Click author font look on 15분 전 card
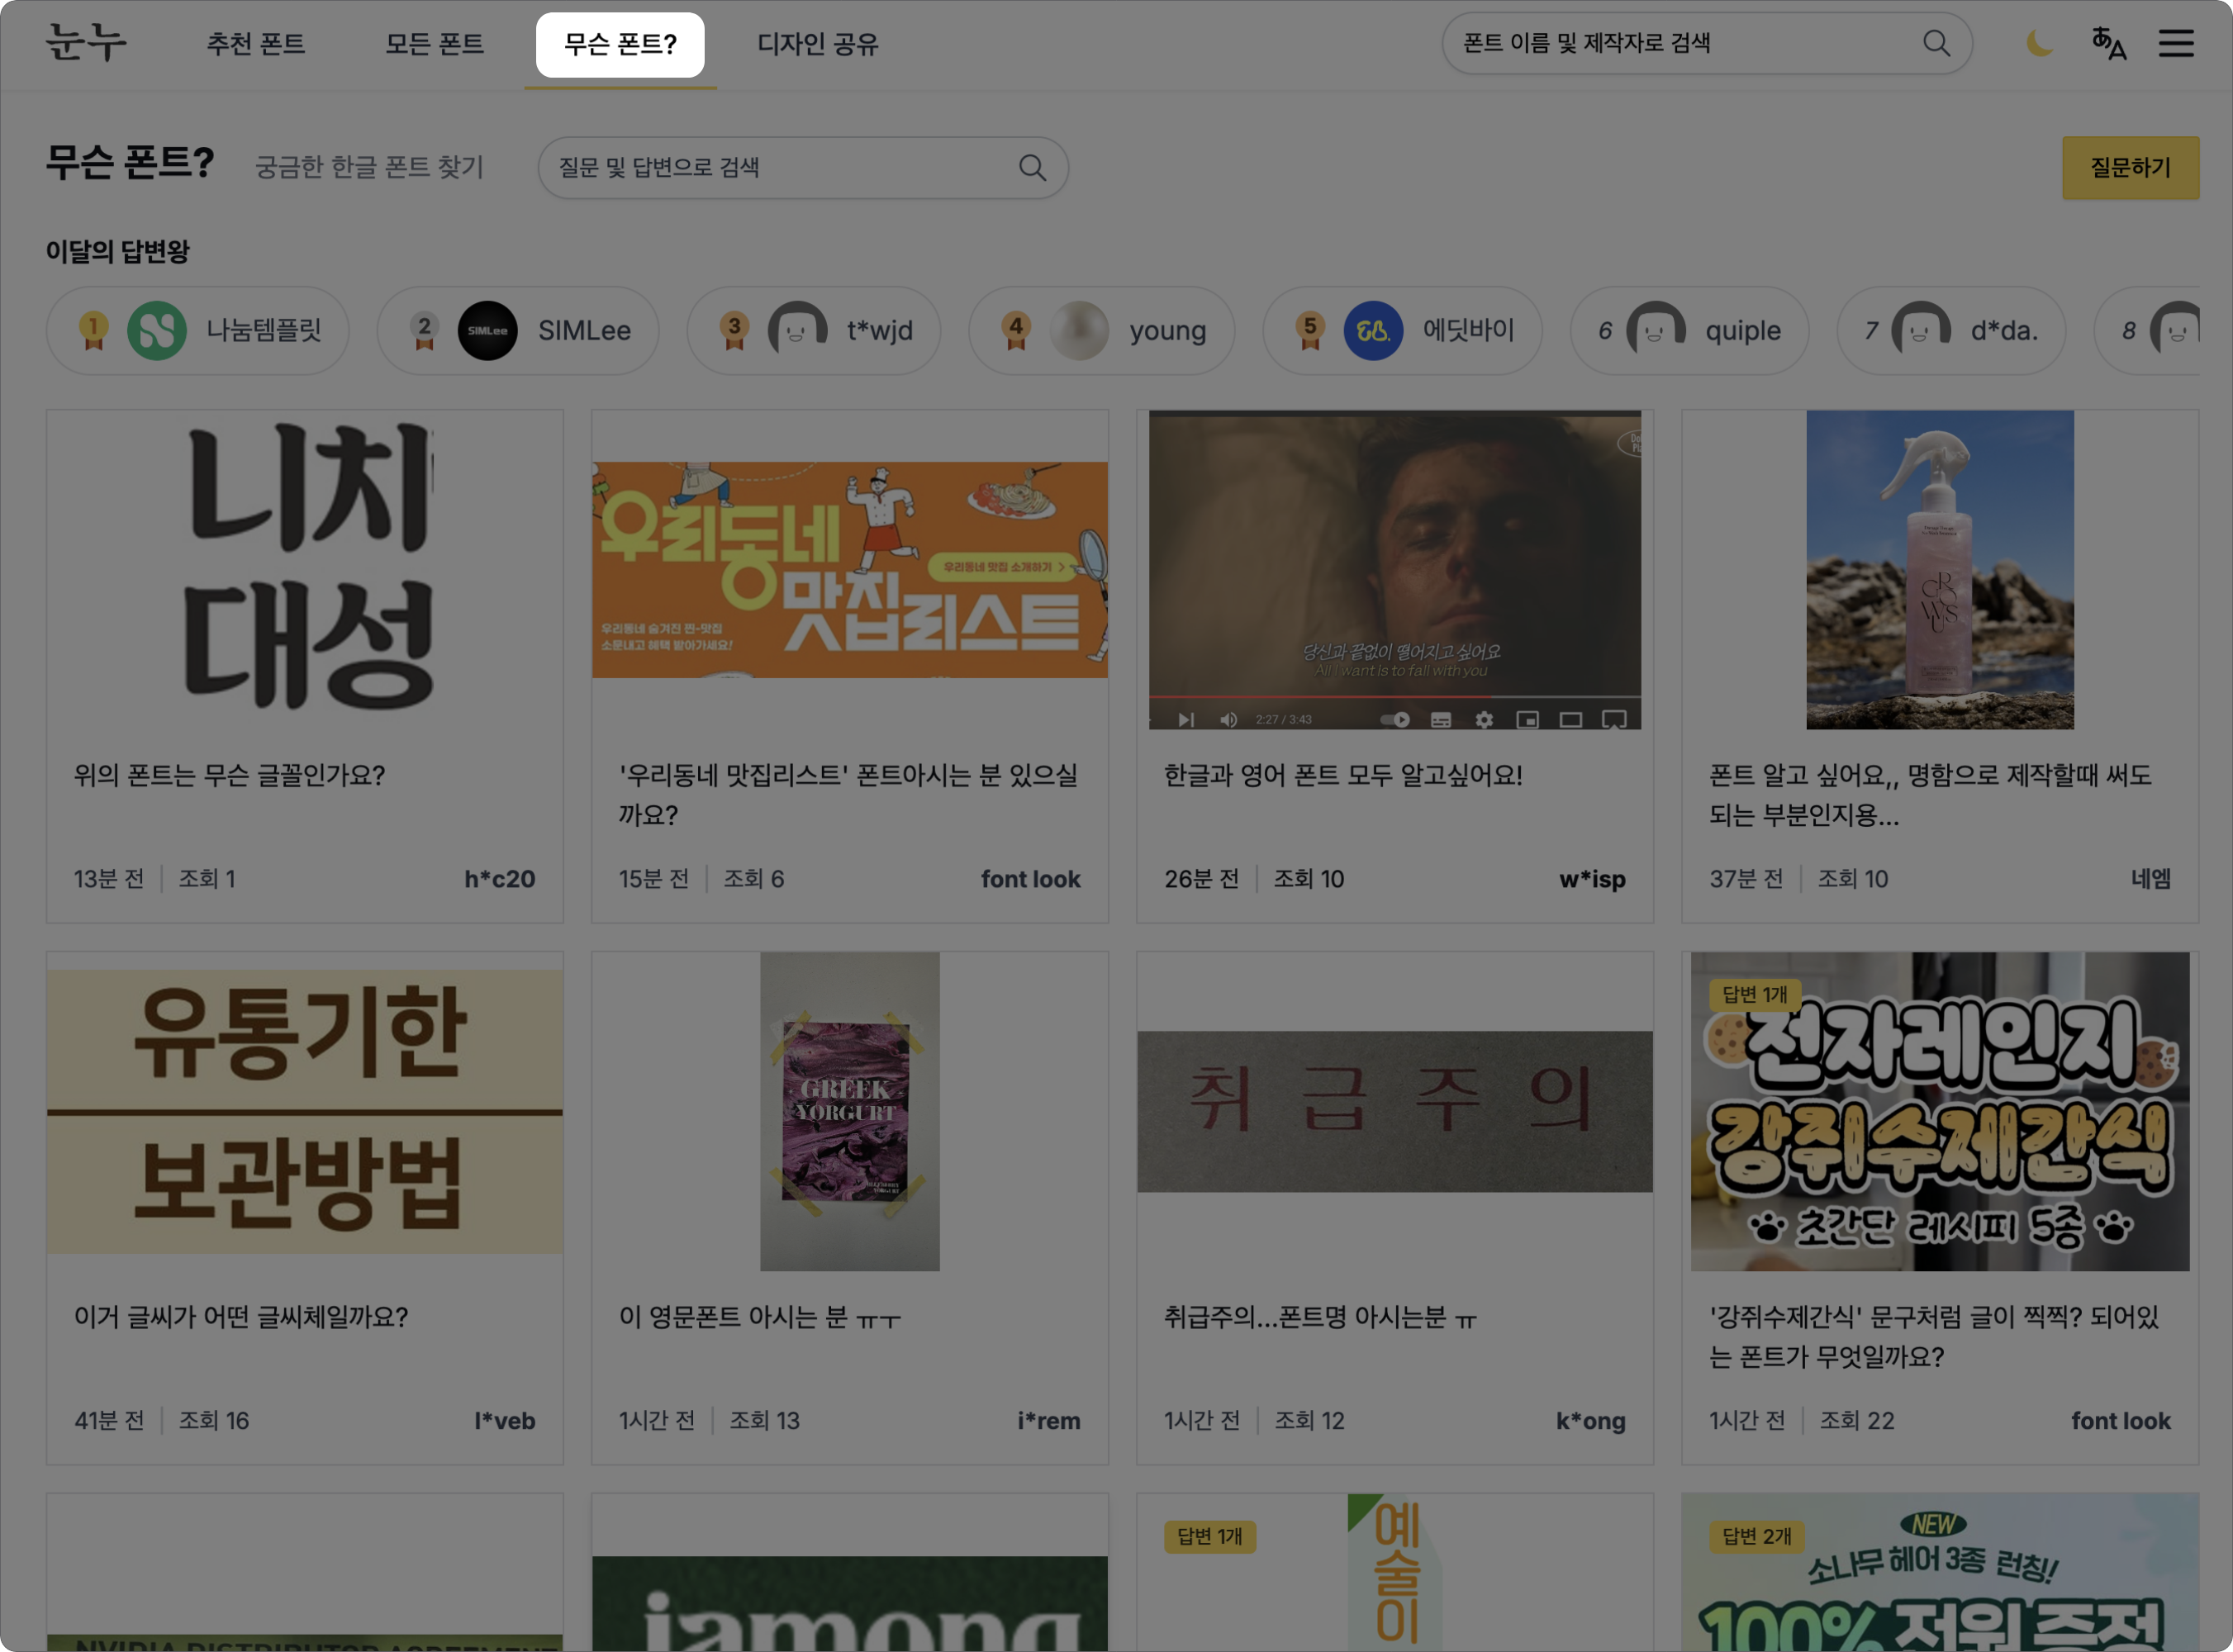Viewport: 2233px width, 1652px height. (1031, 879)
